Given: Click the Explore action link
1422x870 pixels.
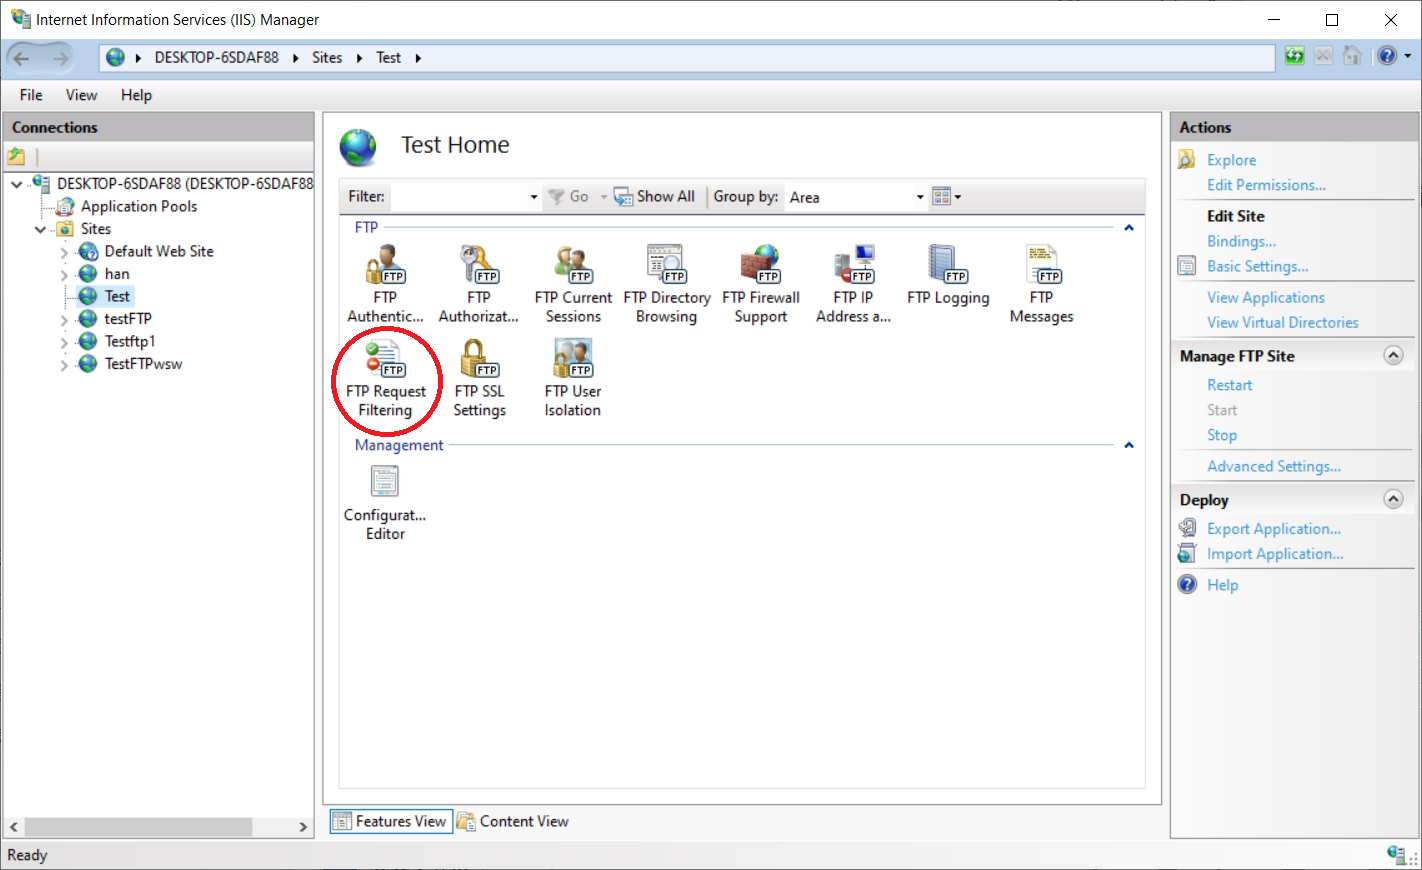Looking at the screenshot, I should point(1231,160).
